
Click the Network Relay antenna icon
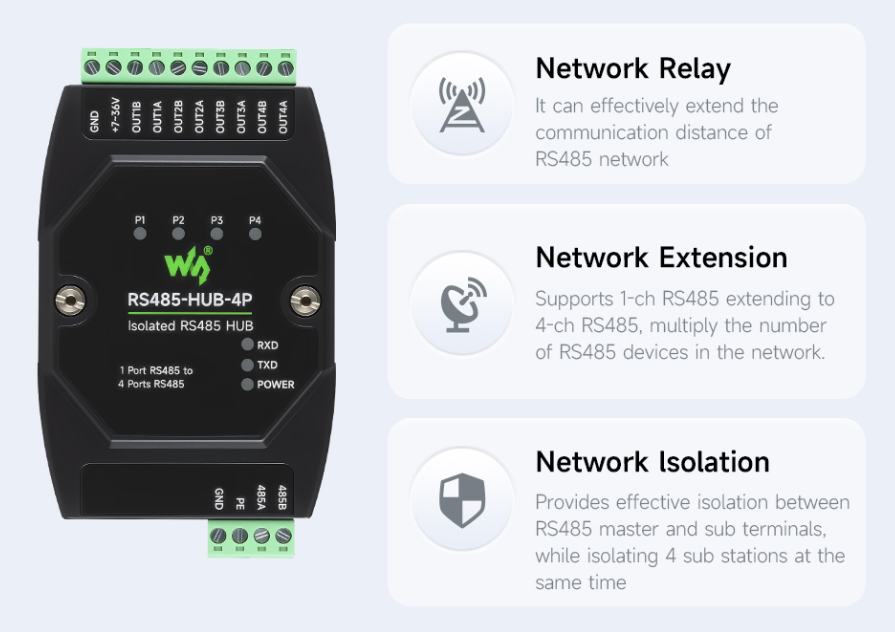pos(462,104)
